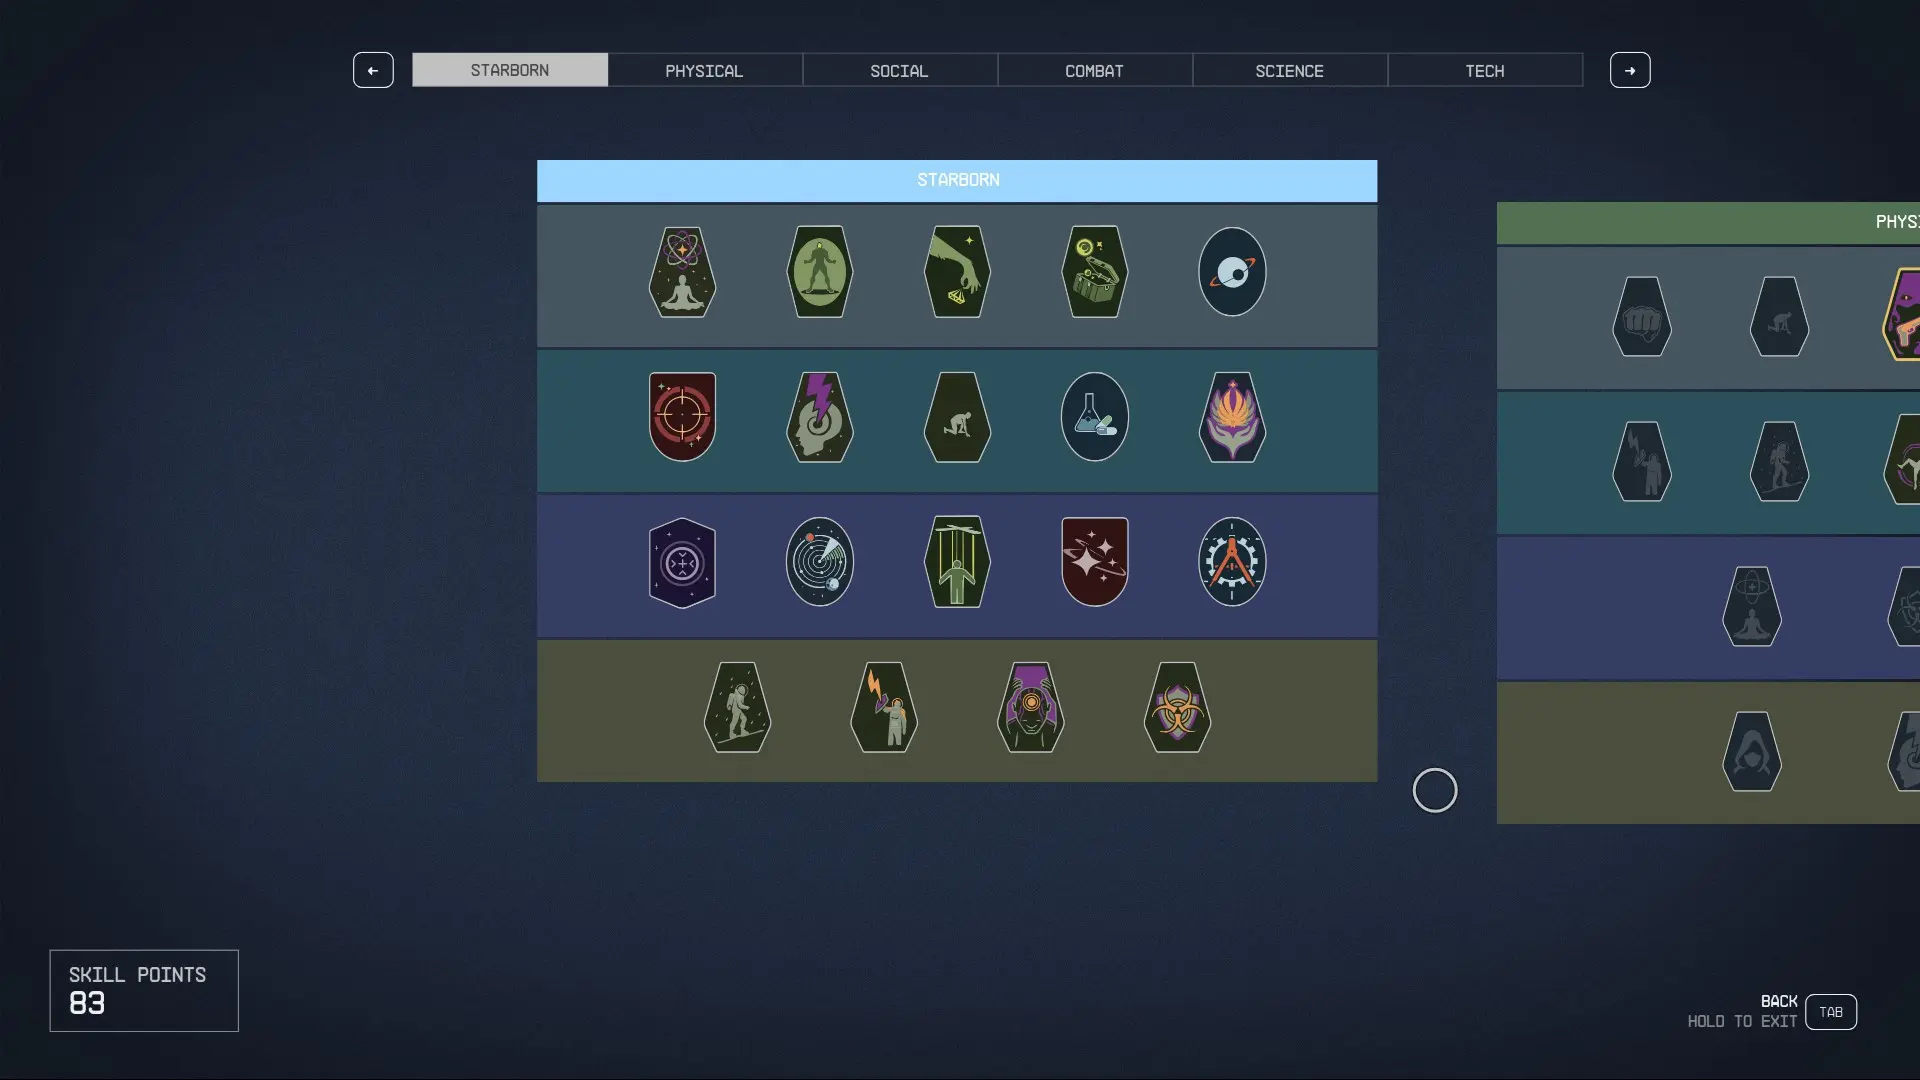1920x1080 pixels.
Task: Click the left arrow navigation button
Action: point(373,70)
